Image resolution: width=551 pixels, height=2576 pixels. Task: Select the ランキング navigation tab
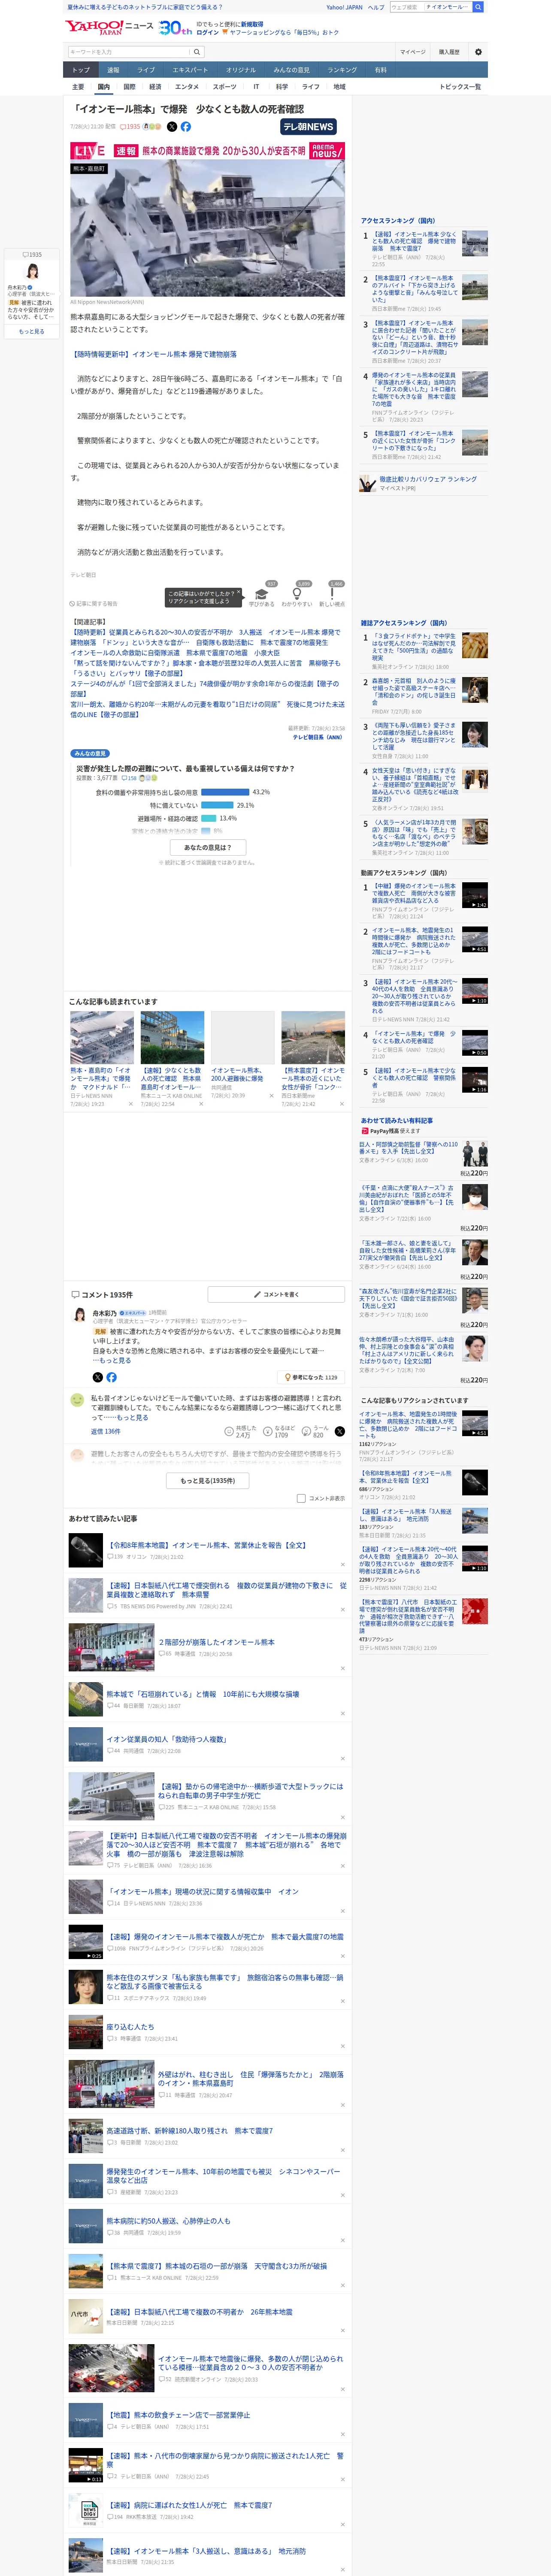tap(342, 70)
